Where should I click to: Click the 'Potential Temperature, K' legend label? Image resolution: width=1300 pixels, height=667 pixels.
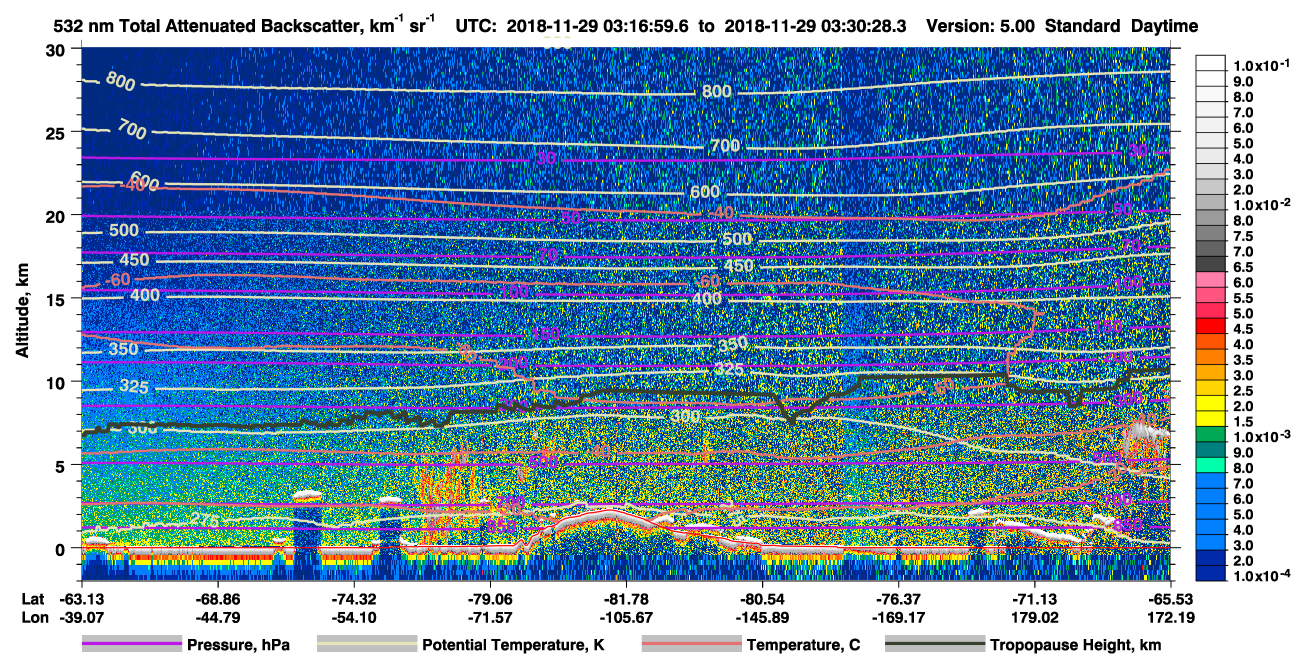[x=513, y=645]
